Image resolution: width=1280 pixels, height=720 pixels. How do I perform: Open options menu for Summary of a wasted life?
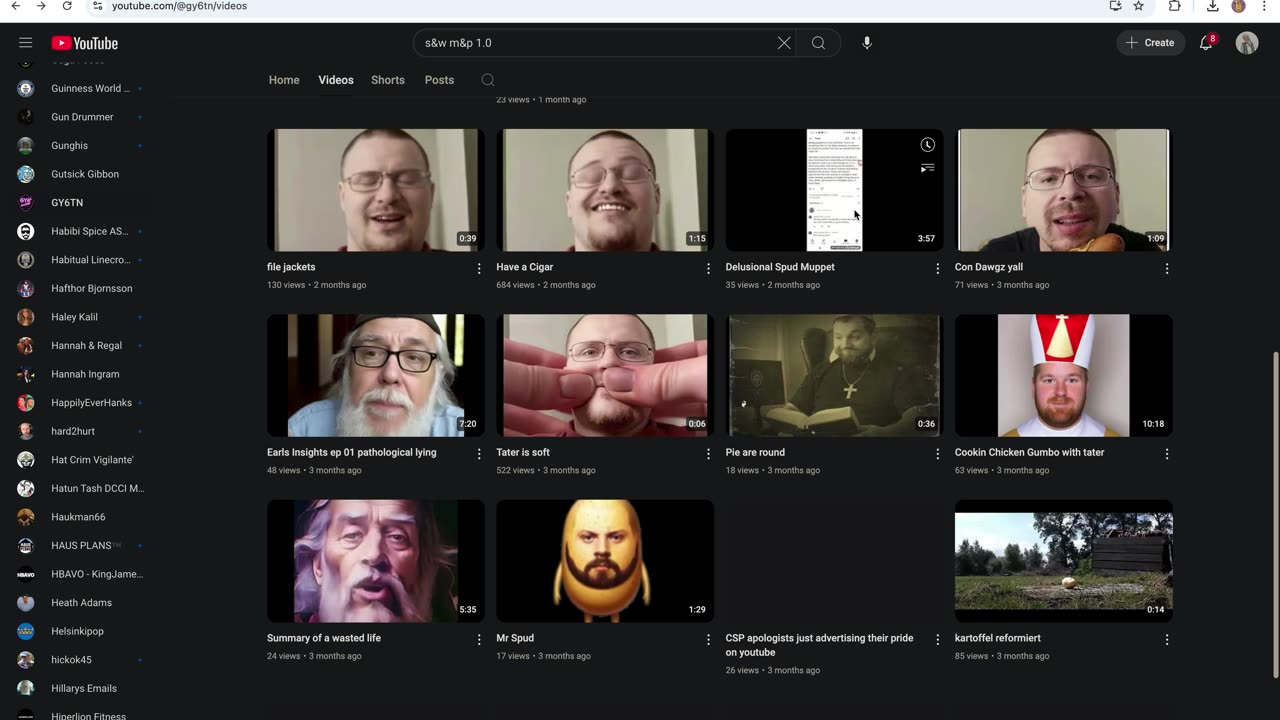click(479, 639)
